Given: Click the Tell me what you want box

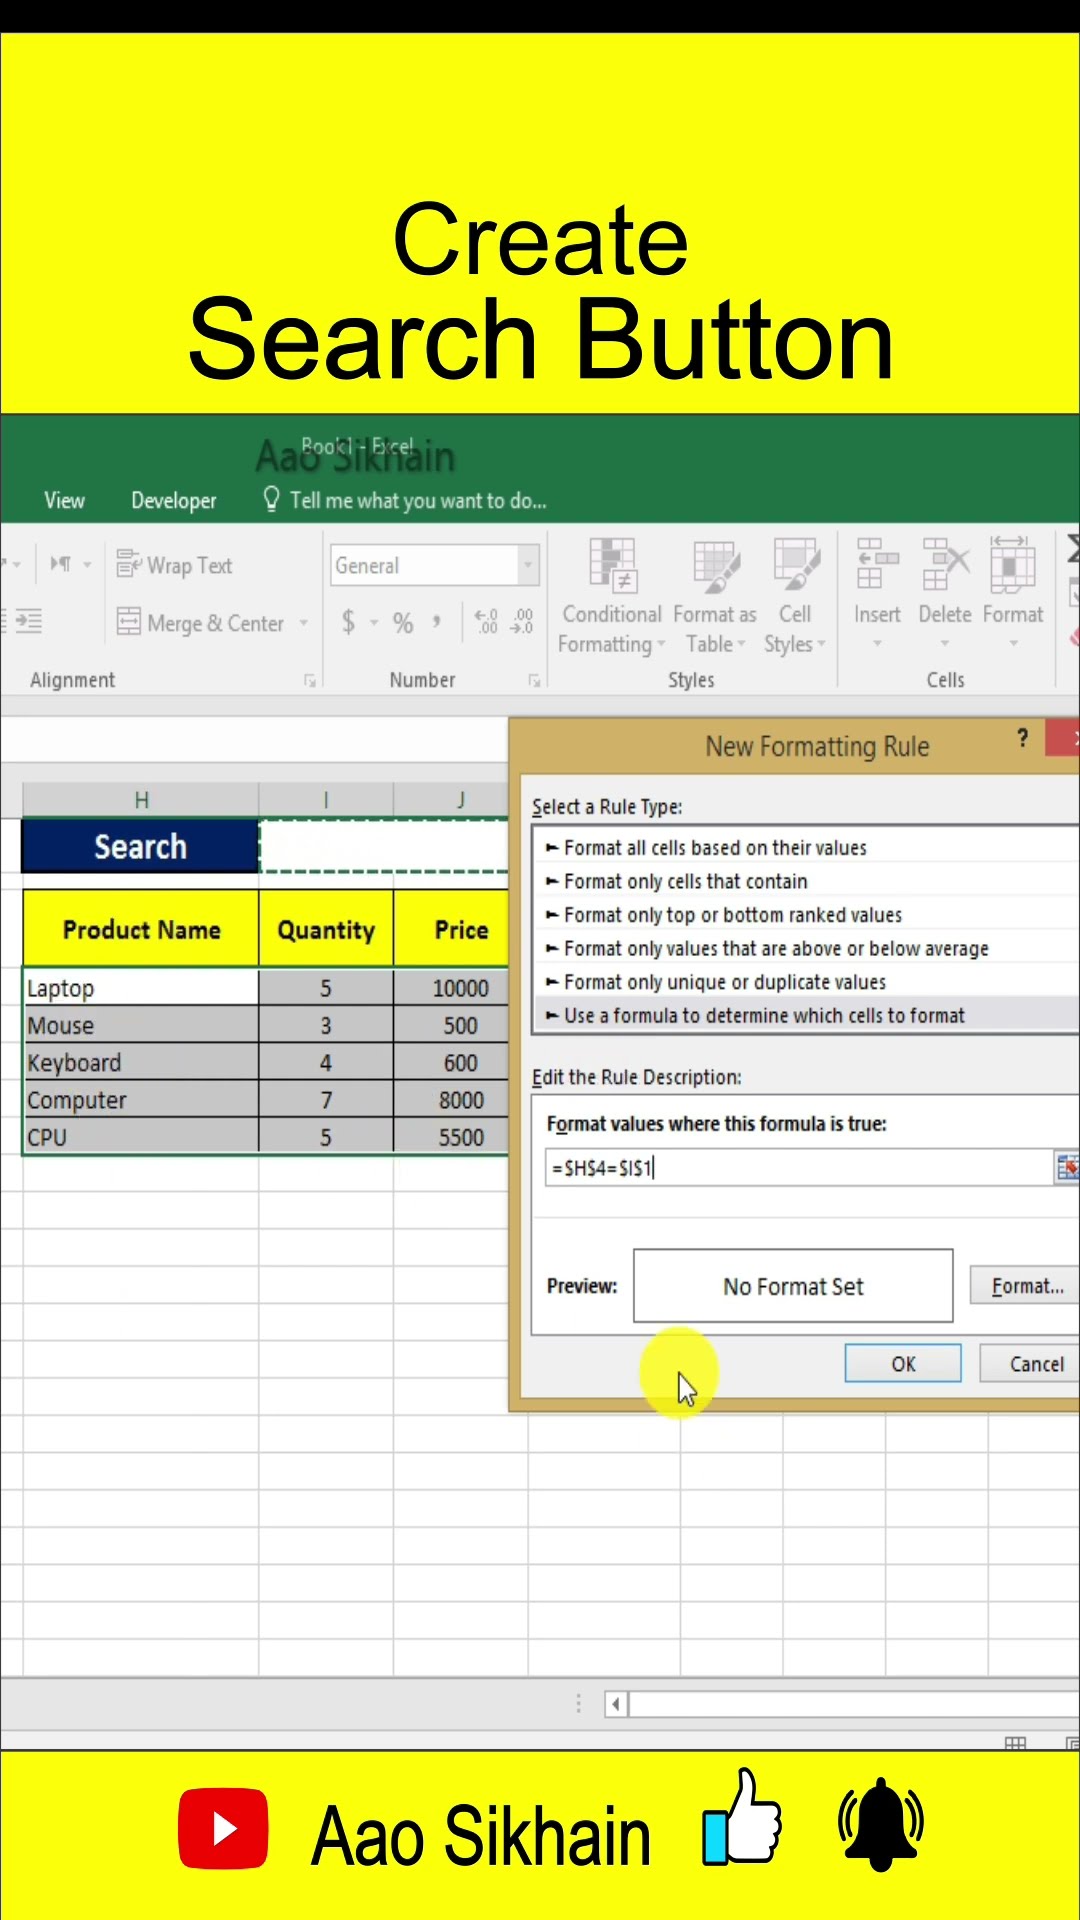Looking at the screenshot, I should [418, 500].
